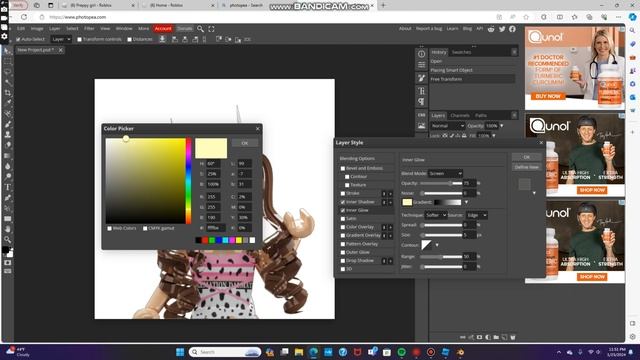Click the Define New button
Viewport: 640px width, 360px height.
pos(527,167)
